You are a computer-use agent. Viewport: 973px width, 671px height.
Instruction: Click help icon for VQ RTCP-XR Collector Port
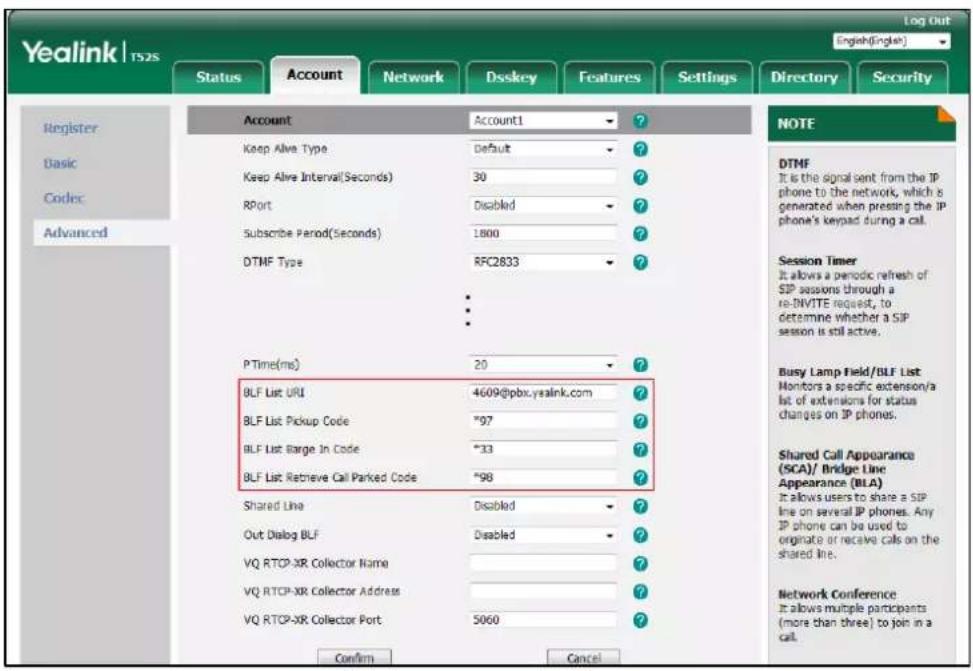(x=640, y=620)
